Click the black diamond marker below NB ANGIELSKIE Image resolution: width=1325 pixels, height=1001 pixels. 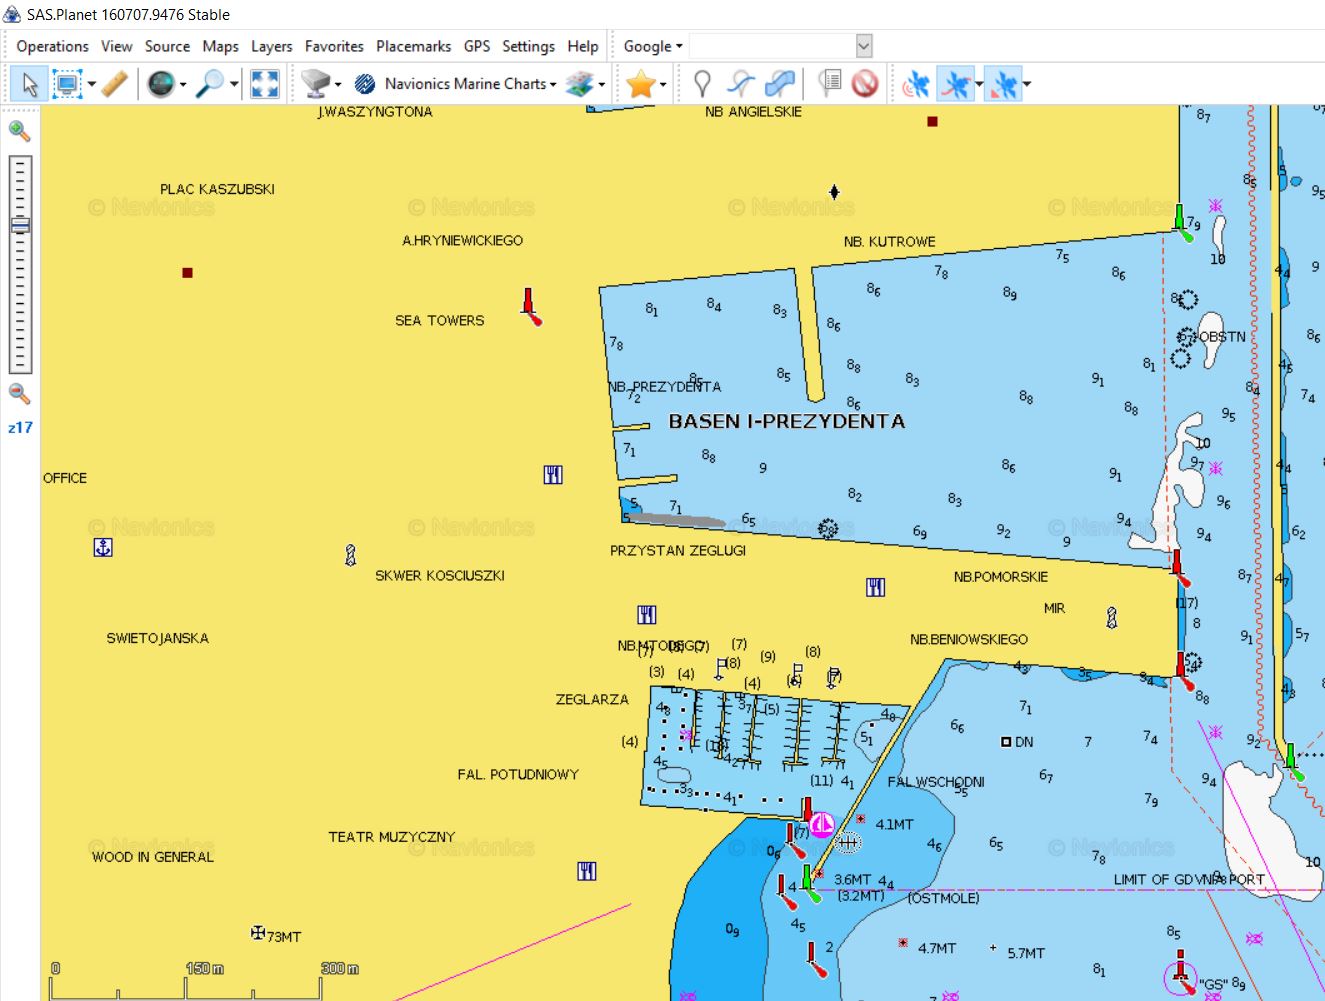(x=834, y=192)
